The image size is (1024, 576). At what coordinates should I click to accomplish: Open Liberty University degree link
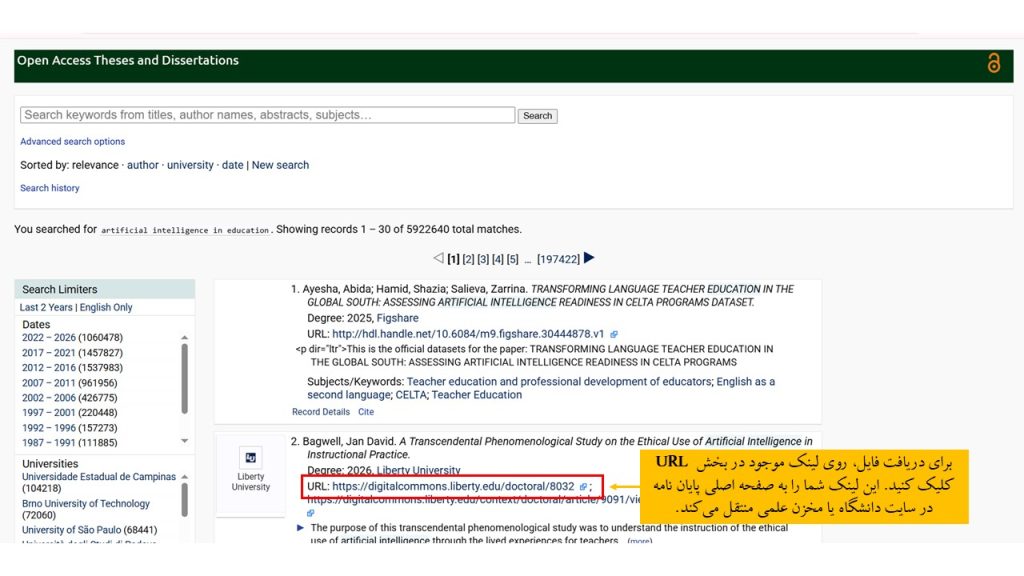419,471
